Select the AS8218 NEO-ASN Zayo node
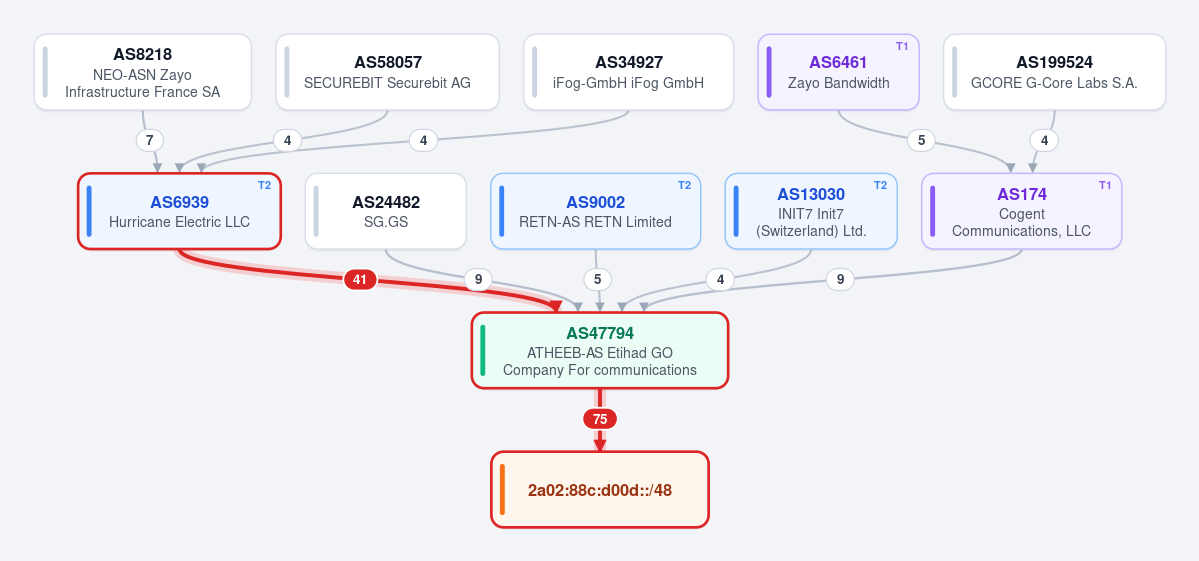Image resolution: width=1199 pixels, height=561 pixels. tap(143, 72)
